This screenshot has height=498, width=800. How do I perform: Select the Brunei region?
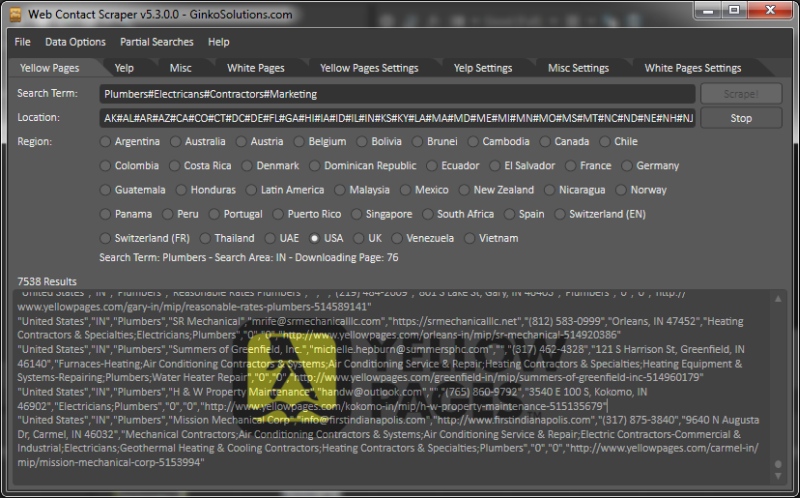coord(435,141)
